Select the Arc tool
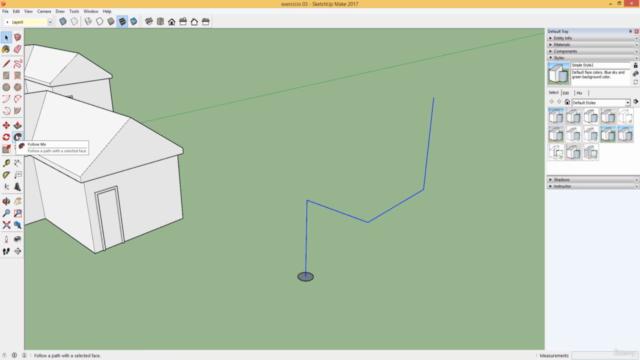This screenshot has height=360, width=640. tap(6, 99)
